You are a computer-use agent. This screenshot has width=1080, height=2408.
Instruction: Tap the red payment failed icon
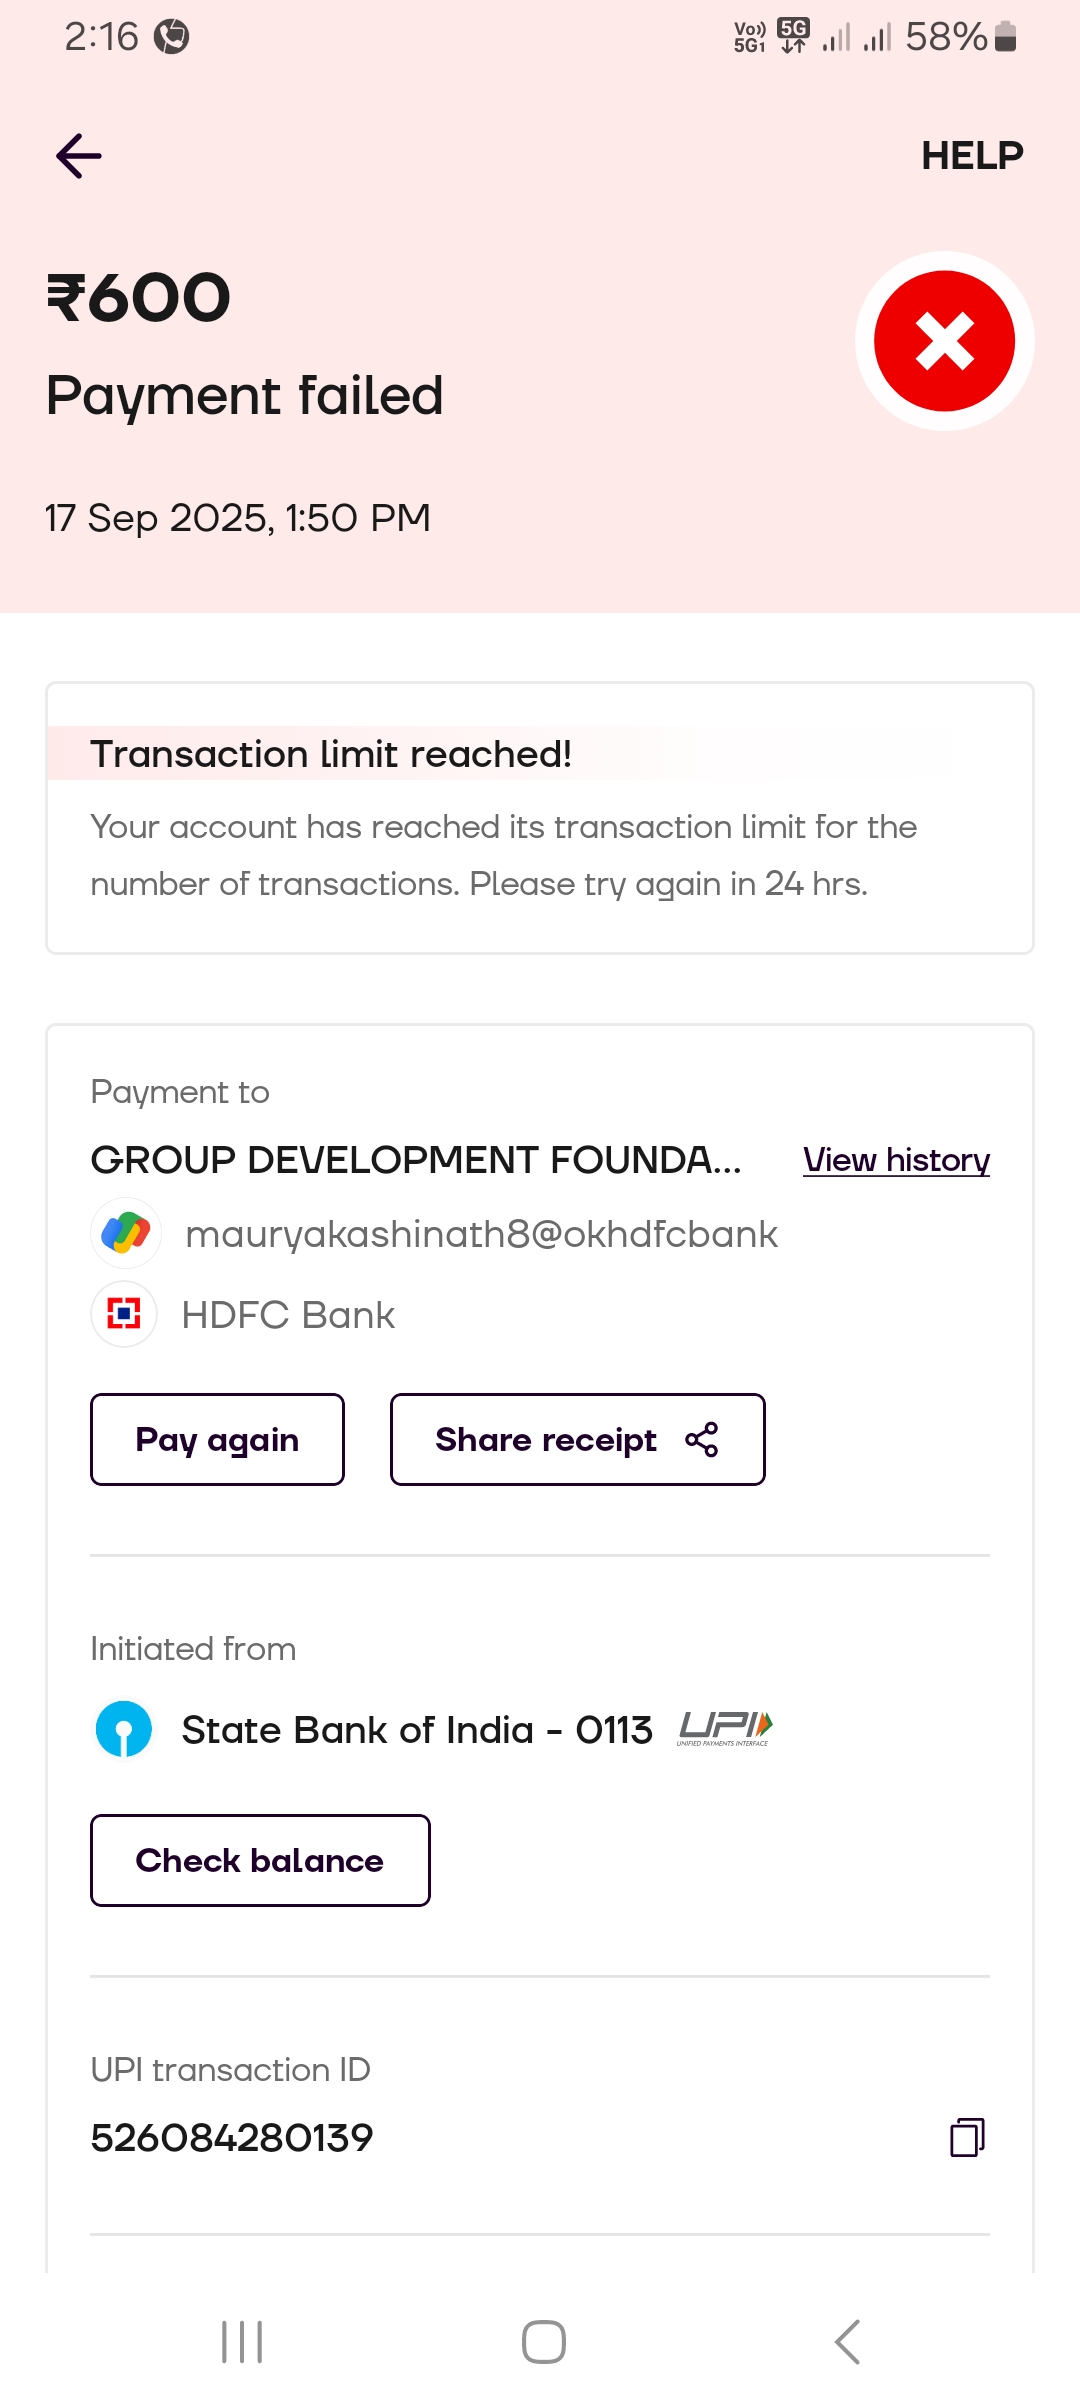(944, 341)
